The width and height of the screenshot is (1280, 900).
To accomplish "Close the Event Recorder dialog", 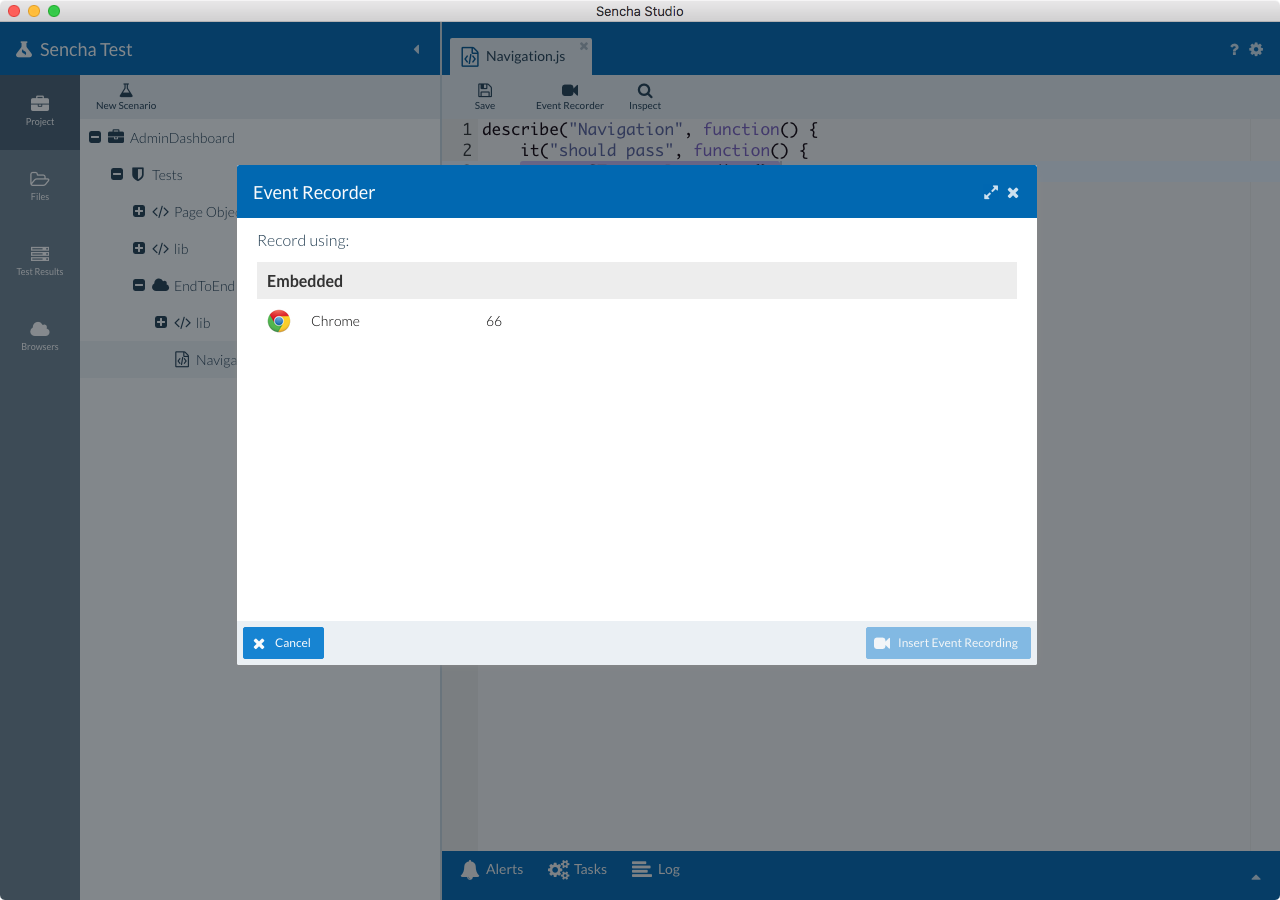I will pos(1013,193).
